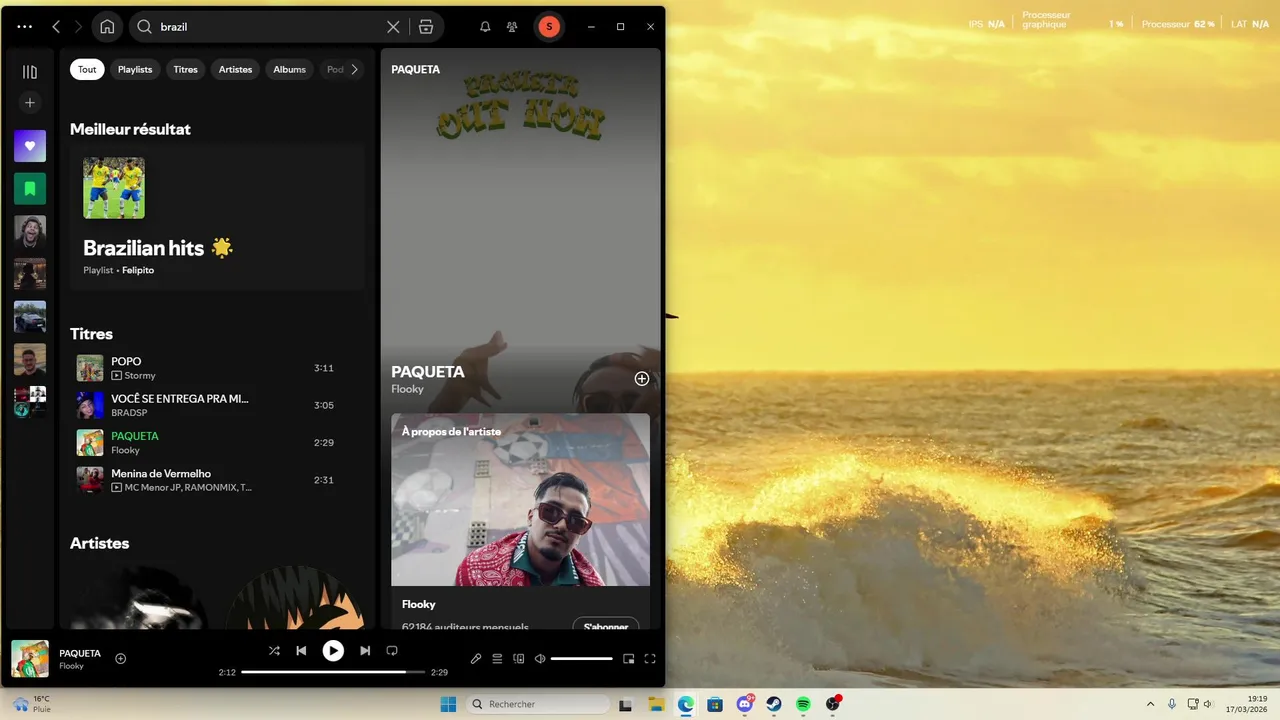Add PAQUETA to library in right panel
The width and height of the screenshot is (1280, 720).
tap(642, 379)
